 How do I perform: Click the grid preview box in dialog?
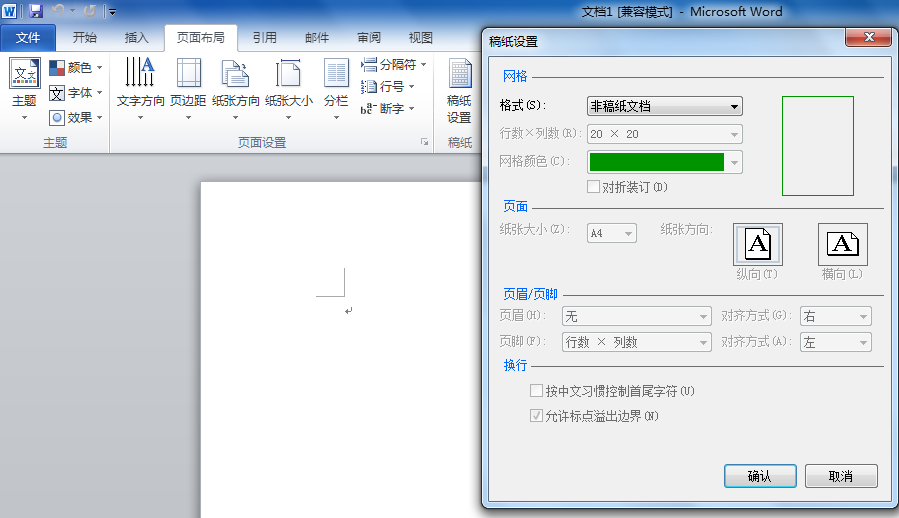coord(818,146)
